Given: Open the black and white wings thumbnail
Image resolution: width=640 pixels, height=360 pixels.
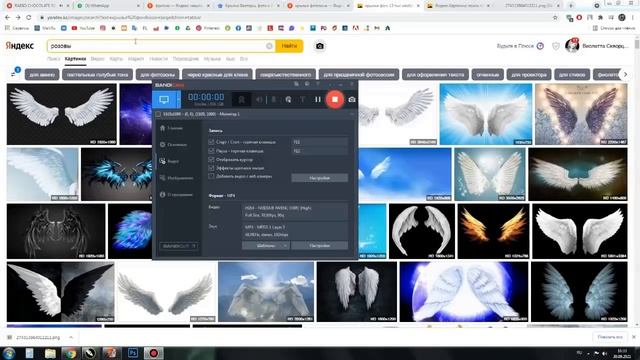Looking at the screenshot, I should [60, 292].
